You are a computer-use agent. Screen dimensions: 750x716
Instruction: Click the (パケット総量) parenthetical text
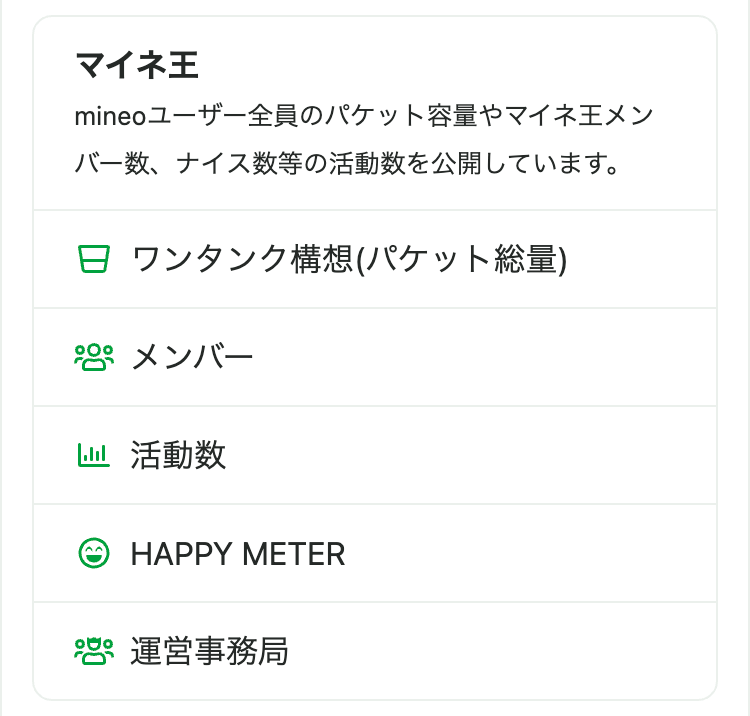click(x=462, y=260)
